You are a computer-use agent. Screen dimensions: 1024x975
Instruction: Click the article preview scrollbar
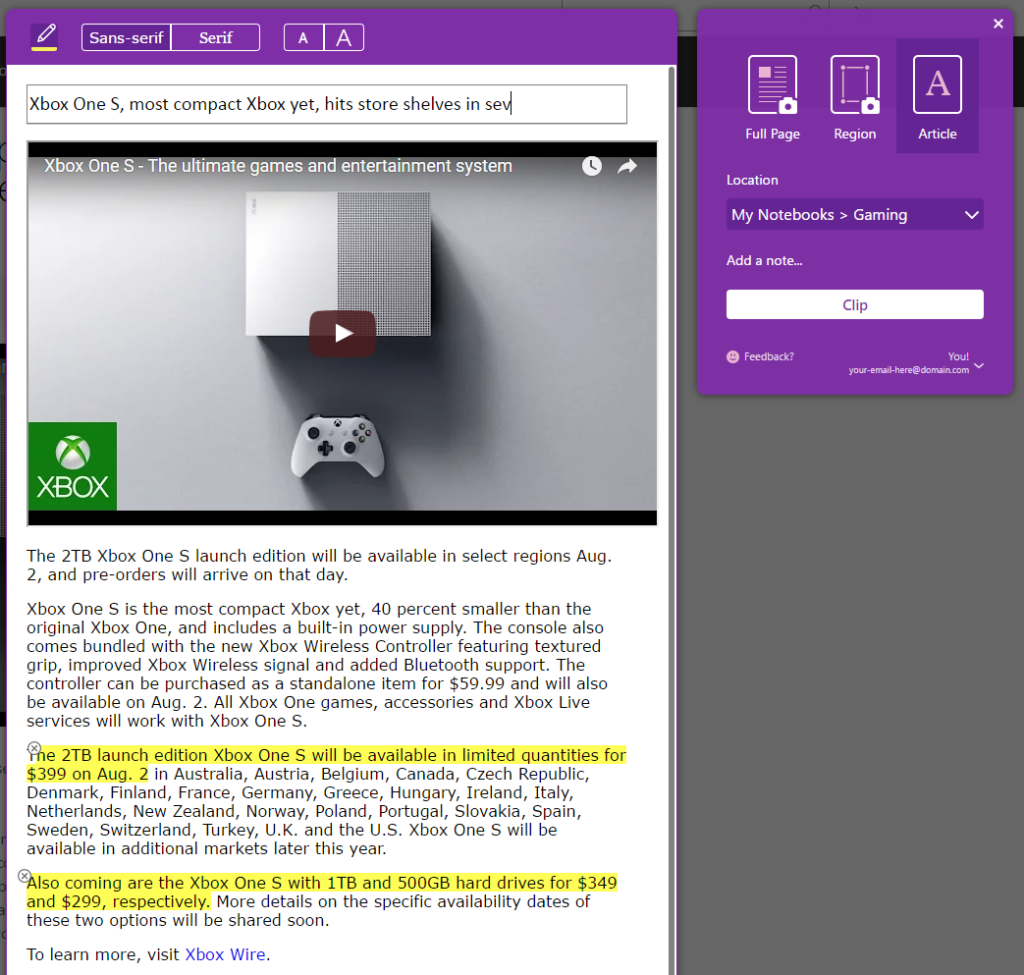(x=671, y=519)
